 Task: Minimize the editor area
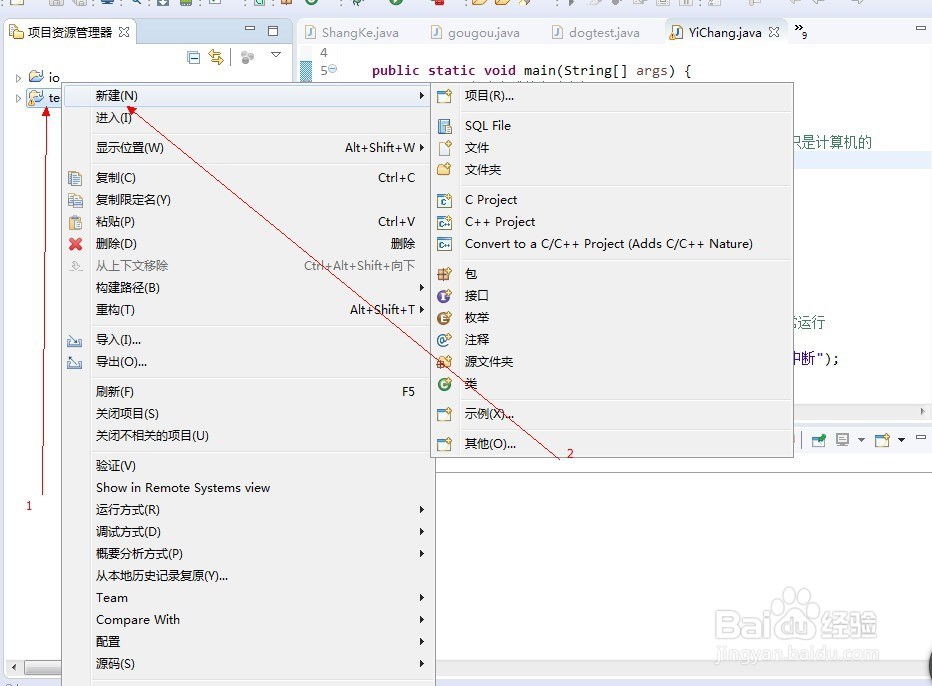pos(921,28)
